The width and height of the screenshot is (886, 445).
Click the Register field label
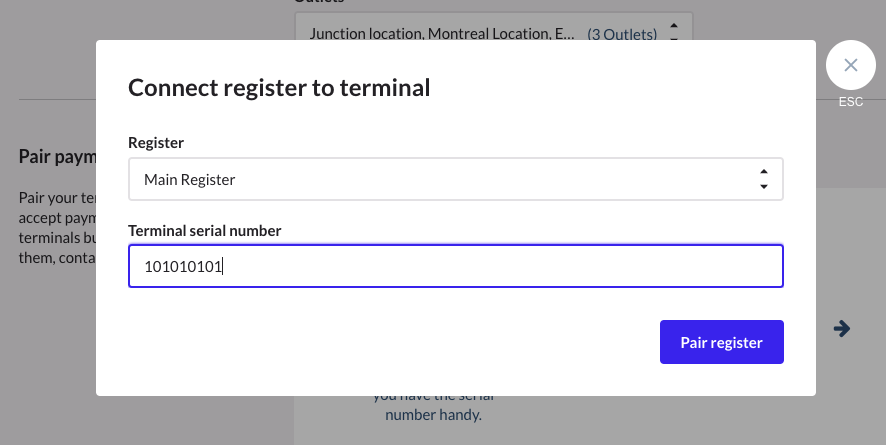pos(156,143)
